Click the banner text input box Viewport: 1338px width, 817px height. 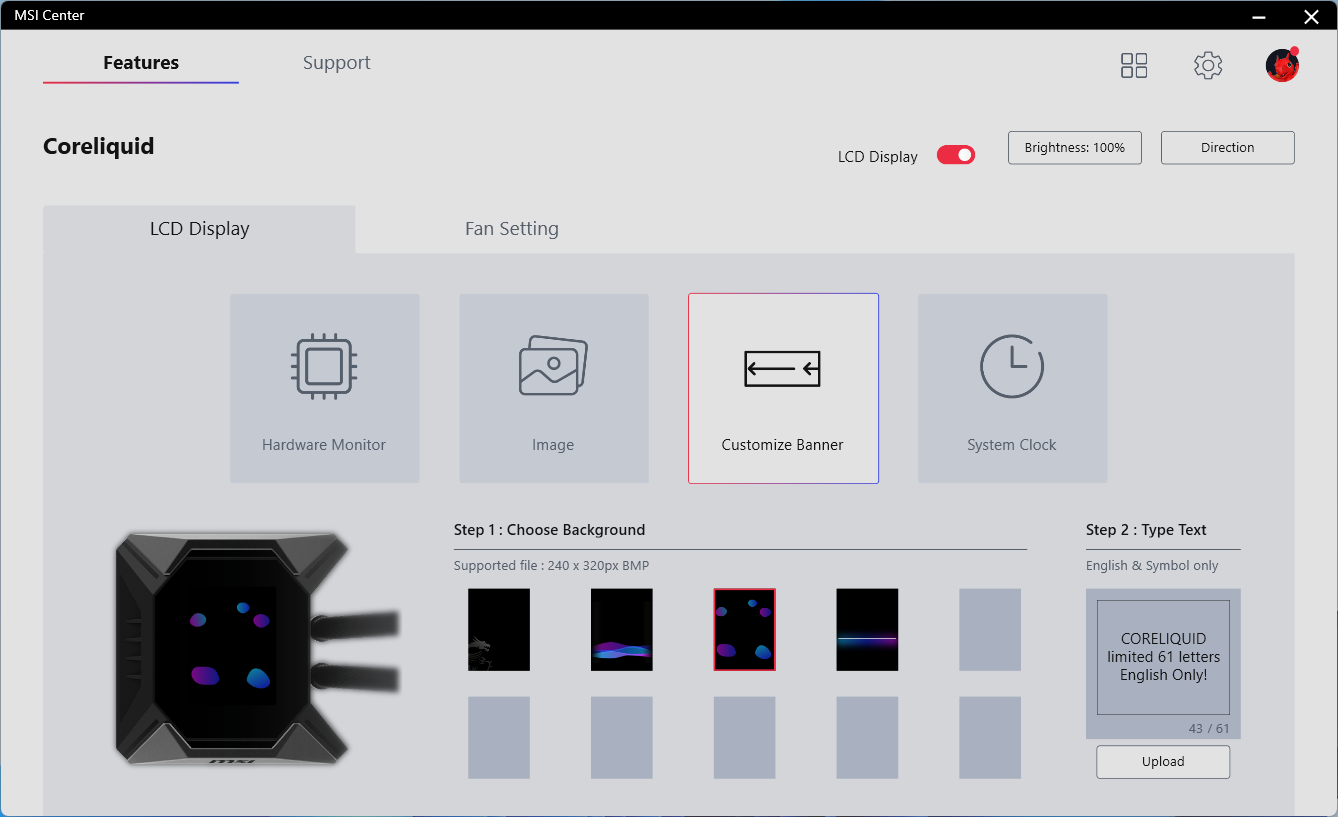pos(1163,657)
